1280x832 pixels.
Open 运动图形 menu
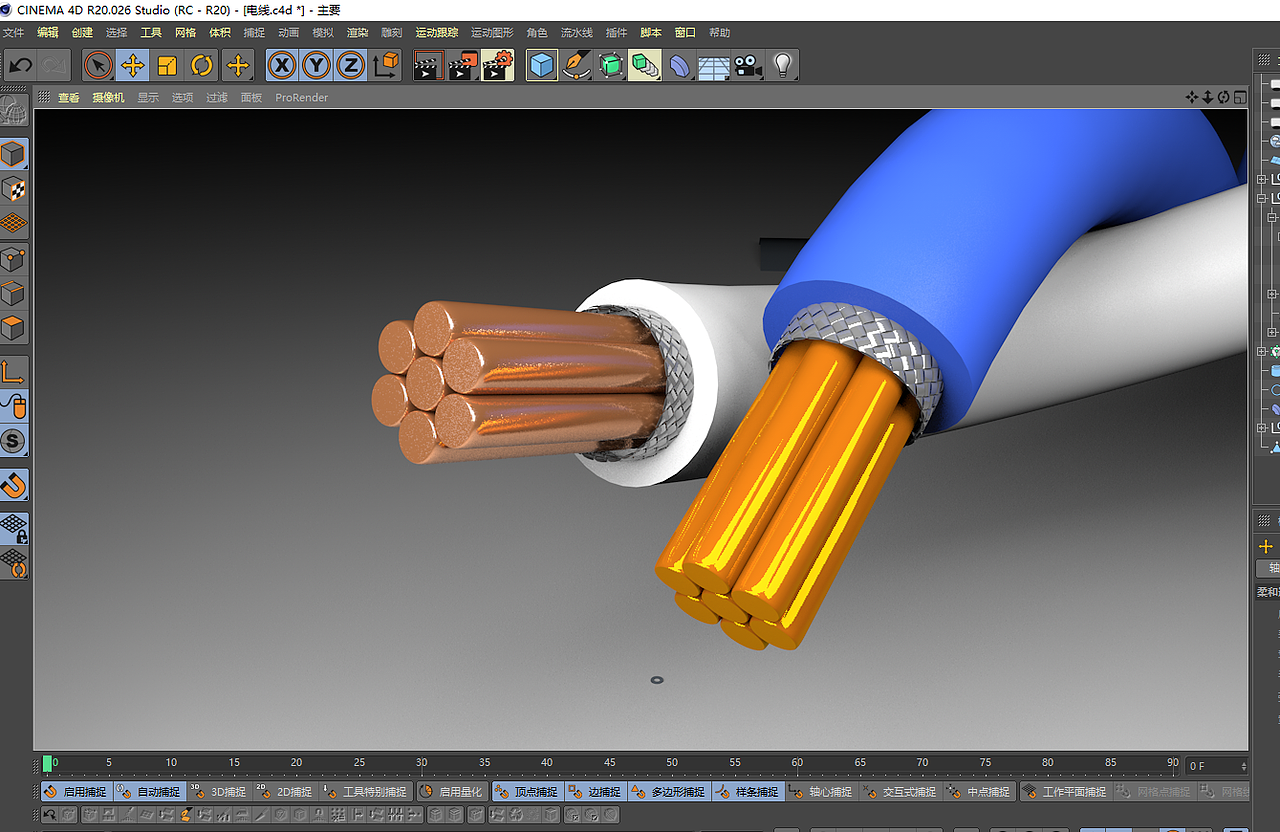(x=492, y=33)
